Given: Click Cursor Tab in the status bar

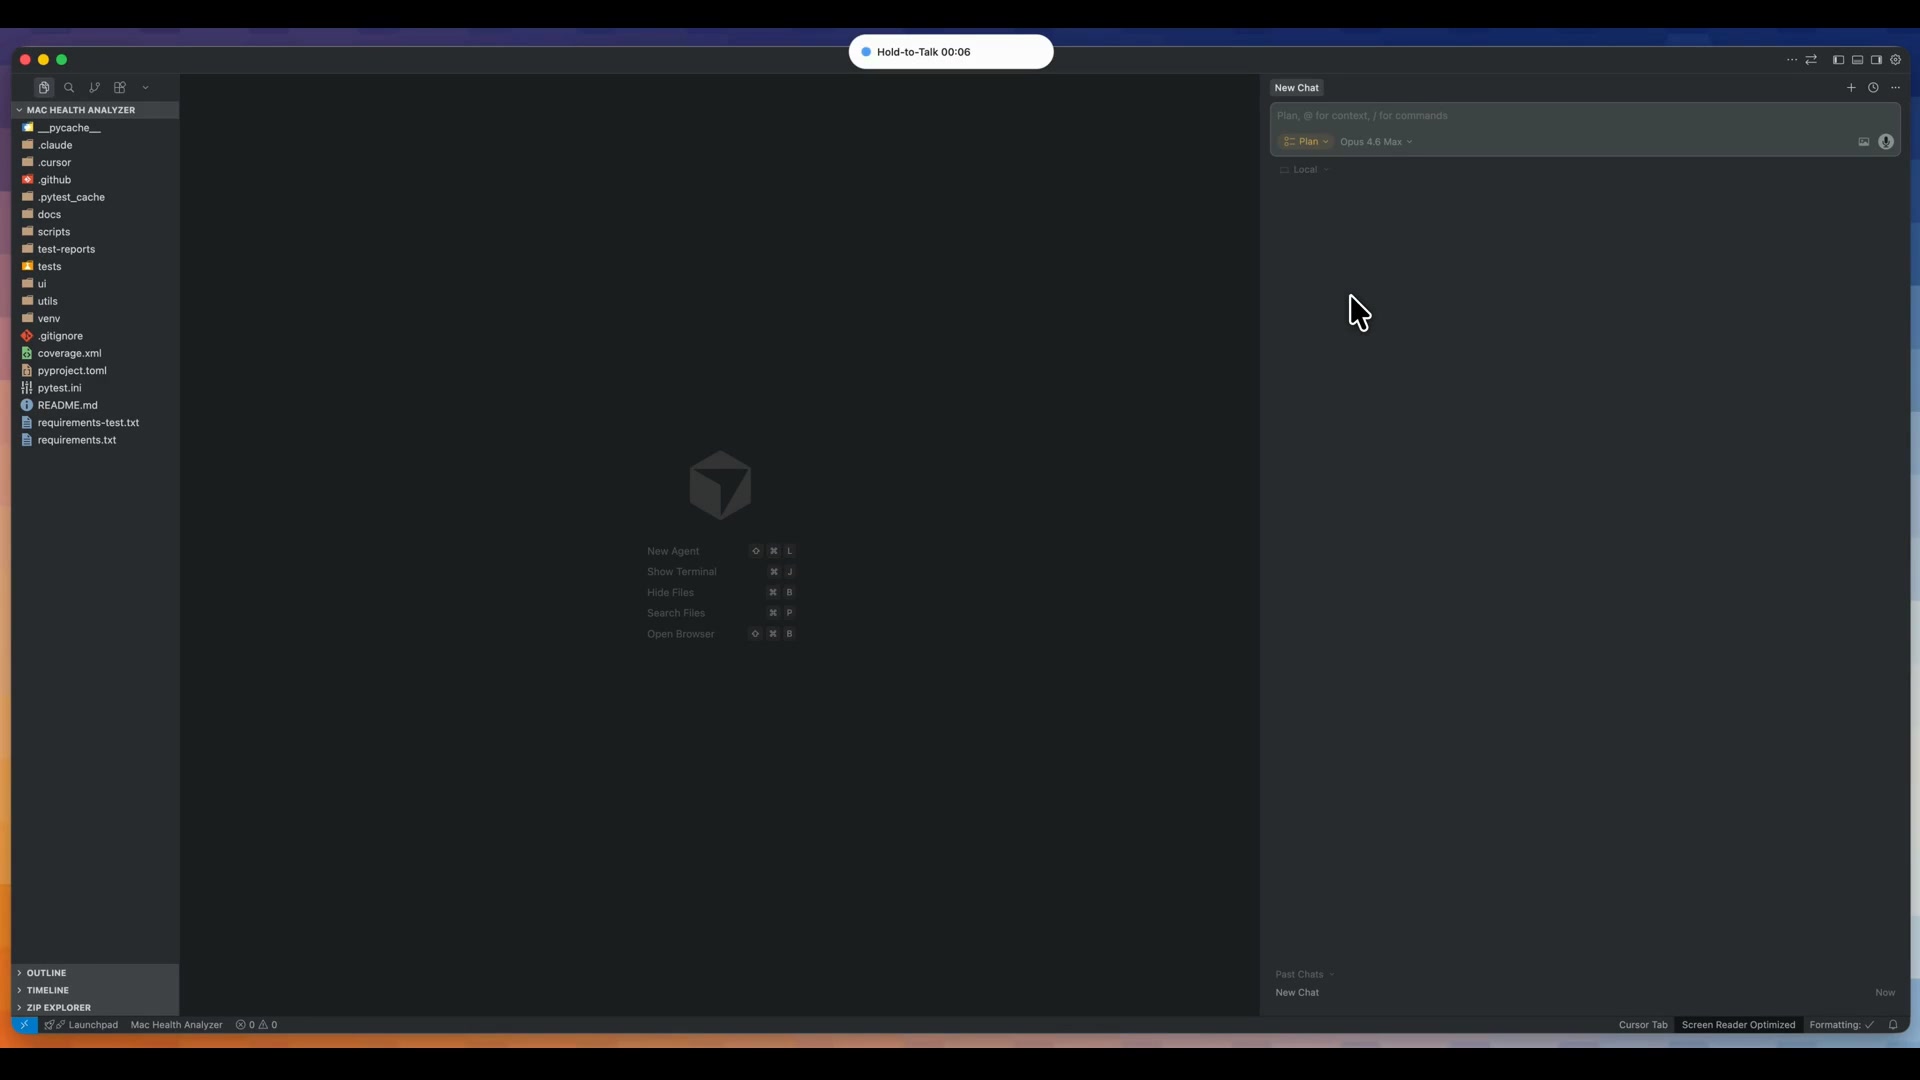Looking at the screenshot, I should [1641, 1024].
